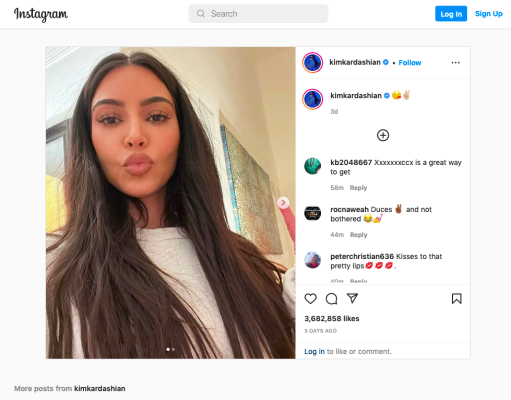The image size is (511, 400).
Task: Go to the next photo with the arrow
Action: [283, 202]
